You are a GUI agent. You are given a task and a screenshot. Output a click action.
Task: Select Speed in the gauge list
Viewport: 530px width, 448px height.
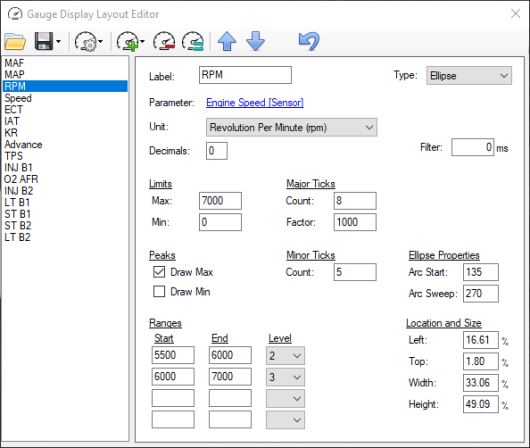(18, 98)
